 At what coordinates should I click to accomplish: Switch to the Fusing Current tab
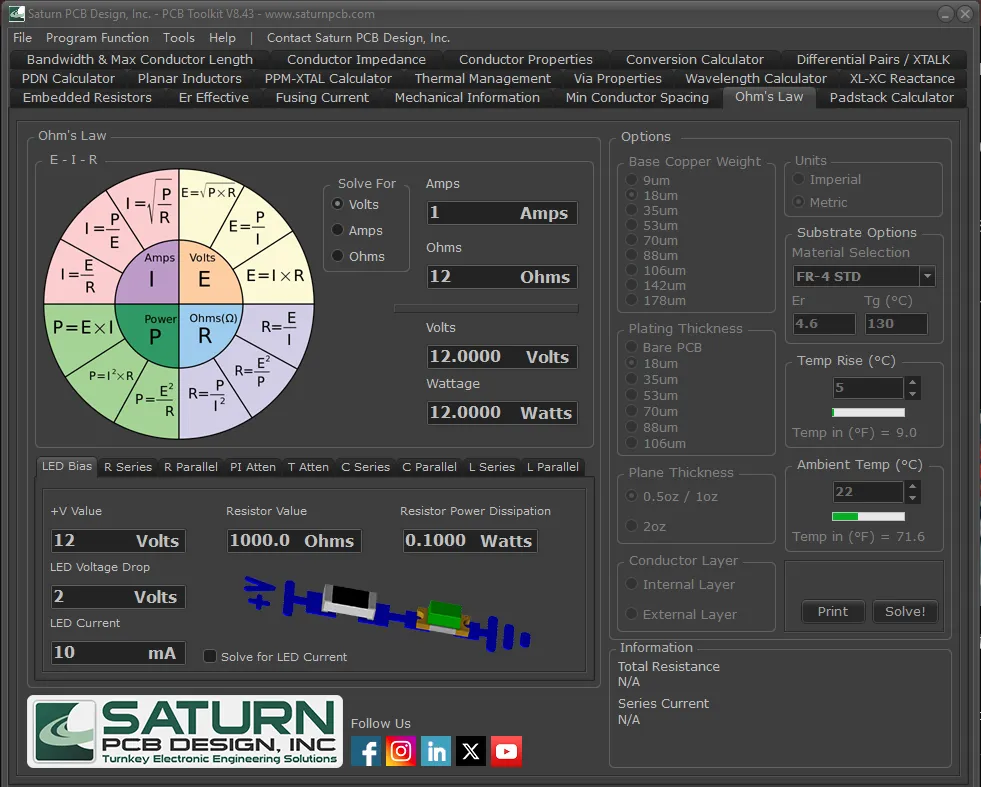pyautogui.click(x=322, y=98)
